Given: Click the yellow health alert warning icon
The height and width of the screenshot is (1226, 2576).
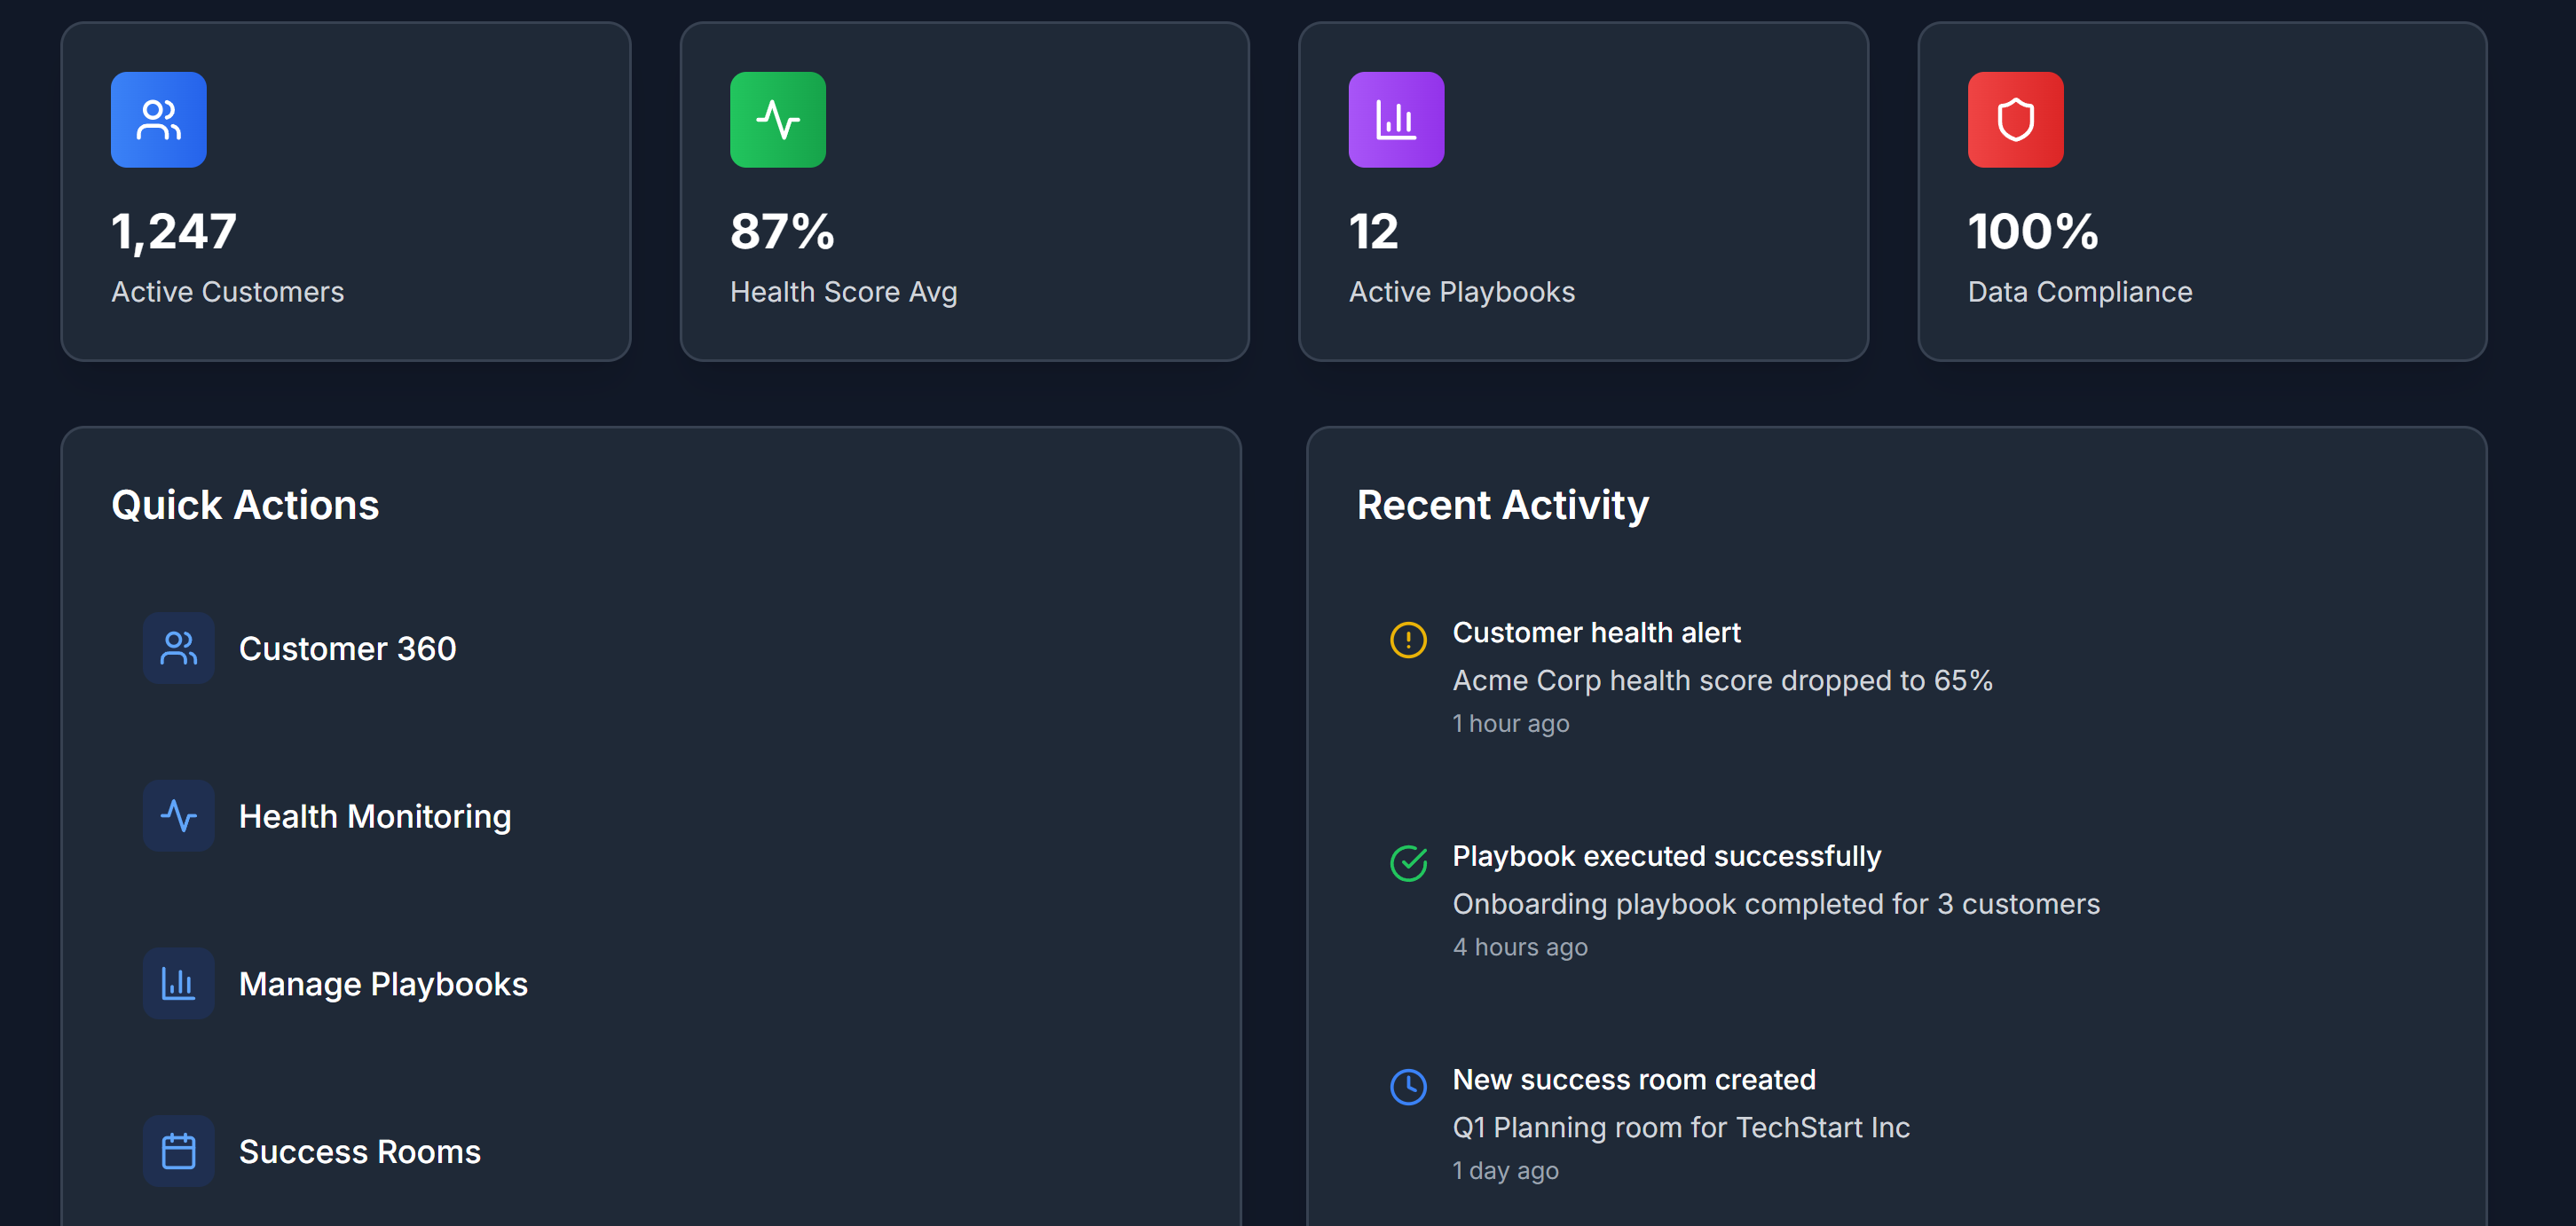Looking at the screenshot, I should tap(1408, 639).
